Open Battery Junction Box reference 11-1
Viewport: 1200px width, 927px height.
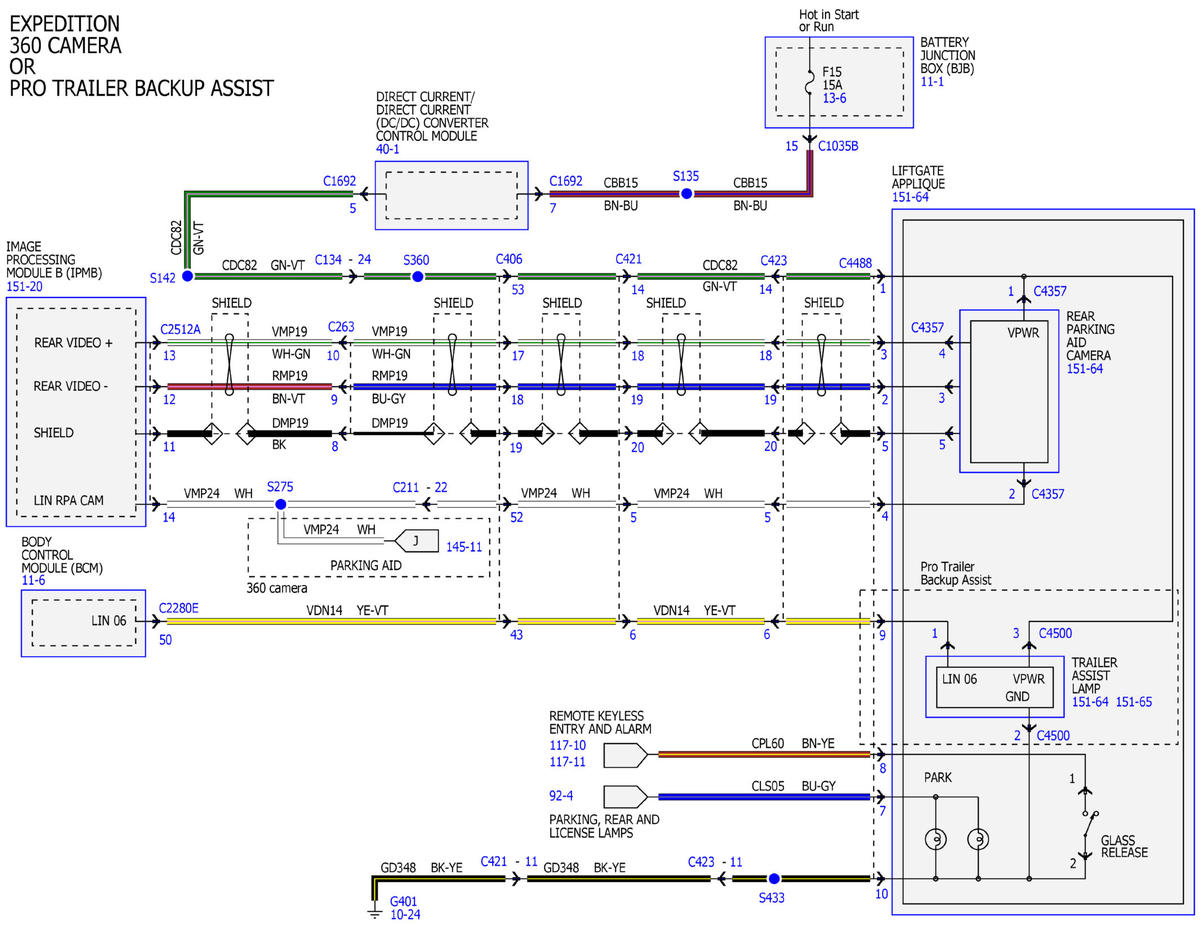[932, 82]
